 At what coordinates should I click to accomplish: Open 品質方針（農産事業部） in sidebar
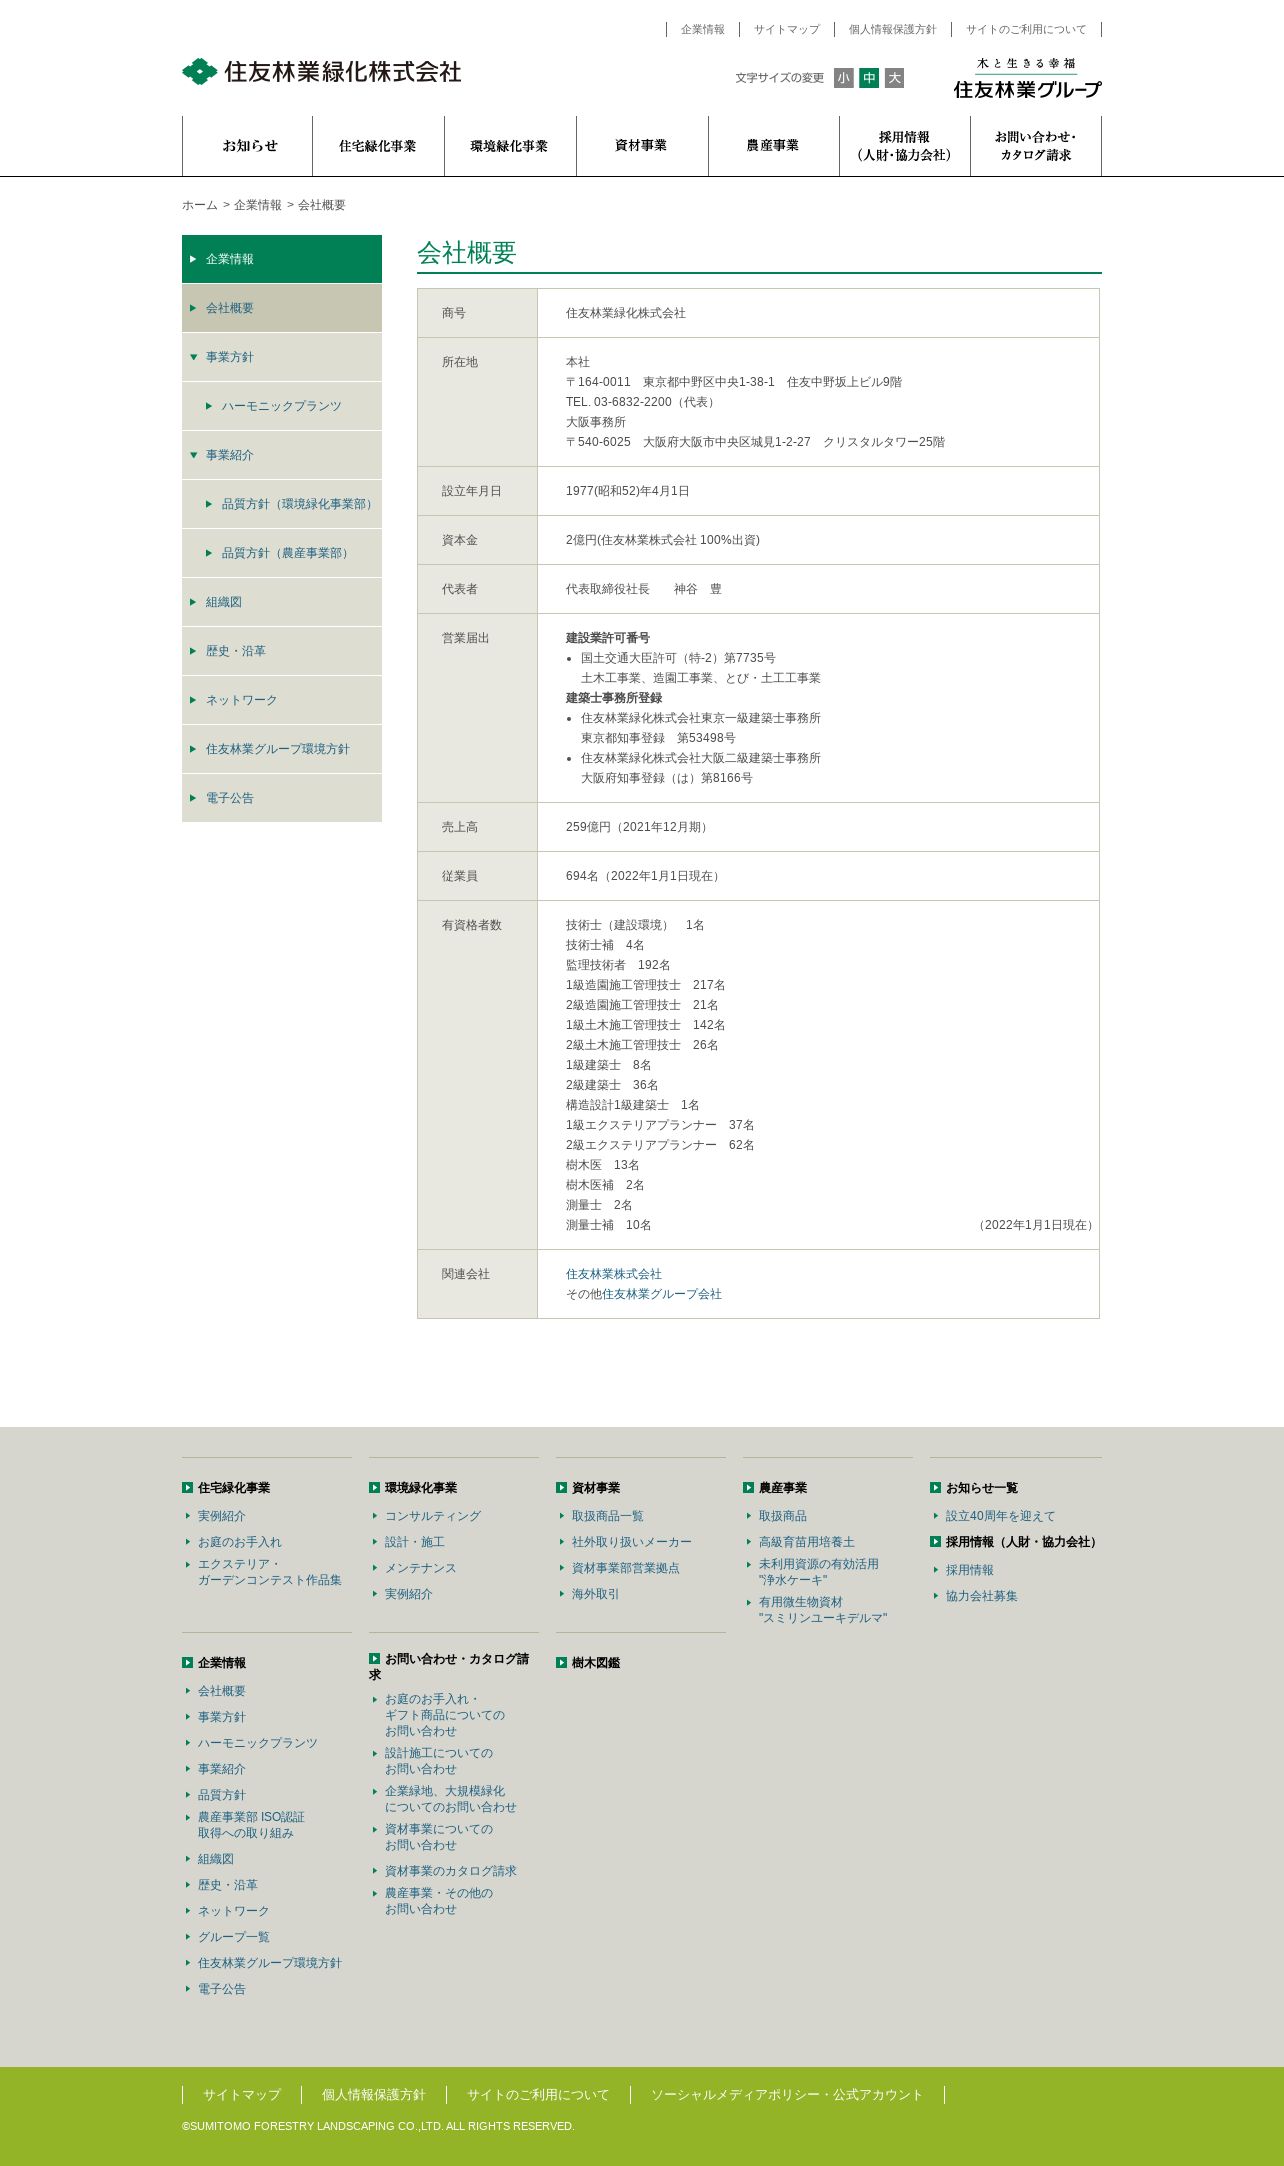pos(282,553)
